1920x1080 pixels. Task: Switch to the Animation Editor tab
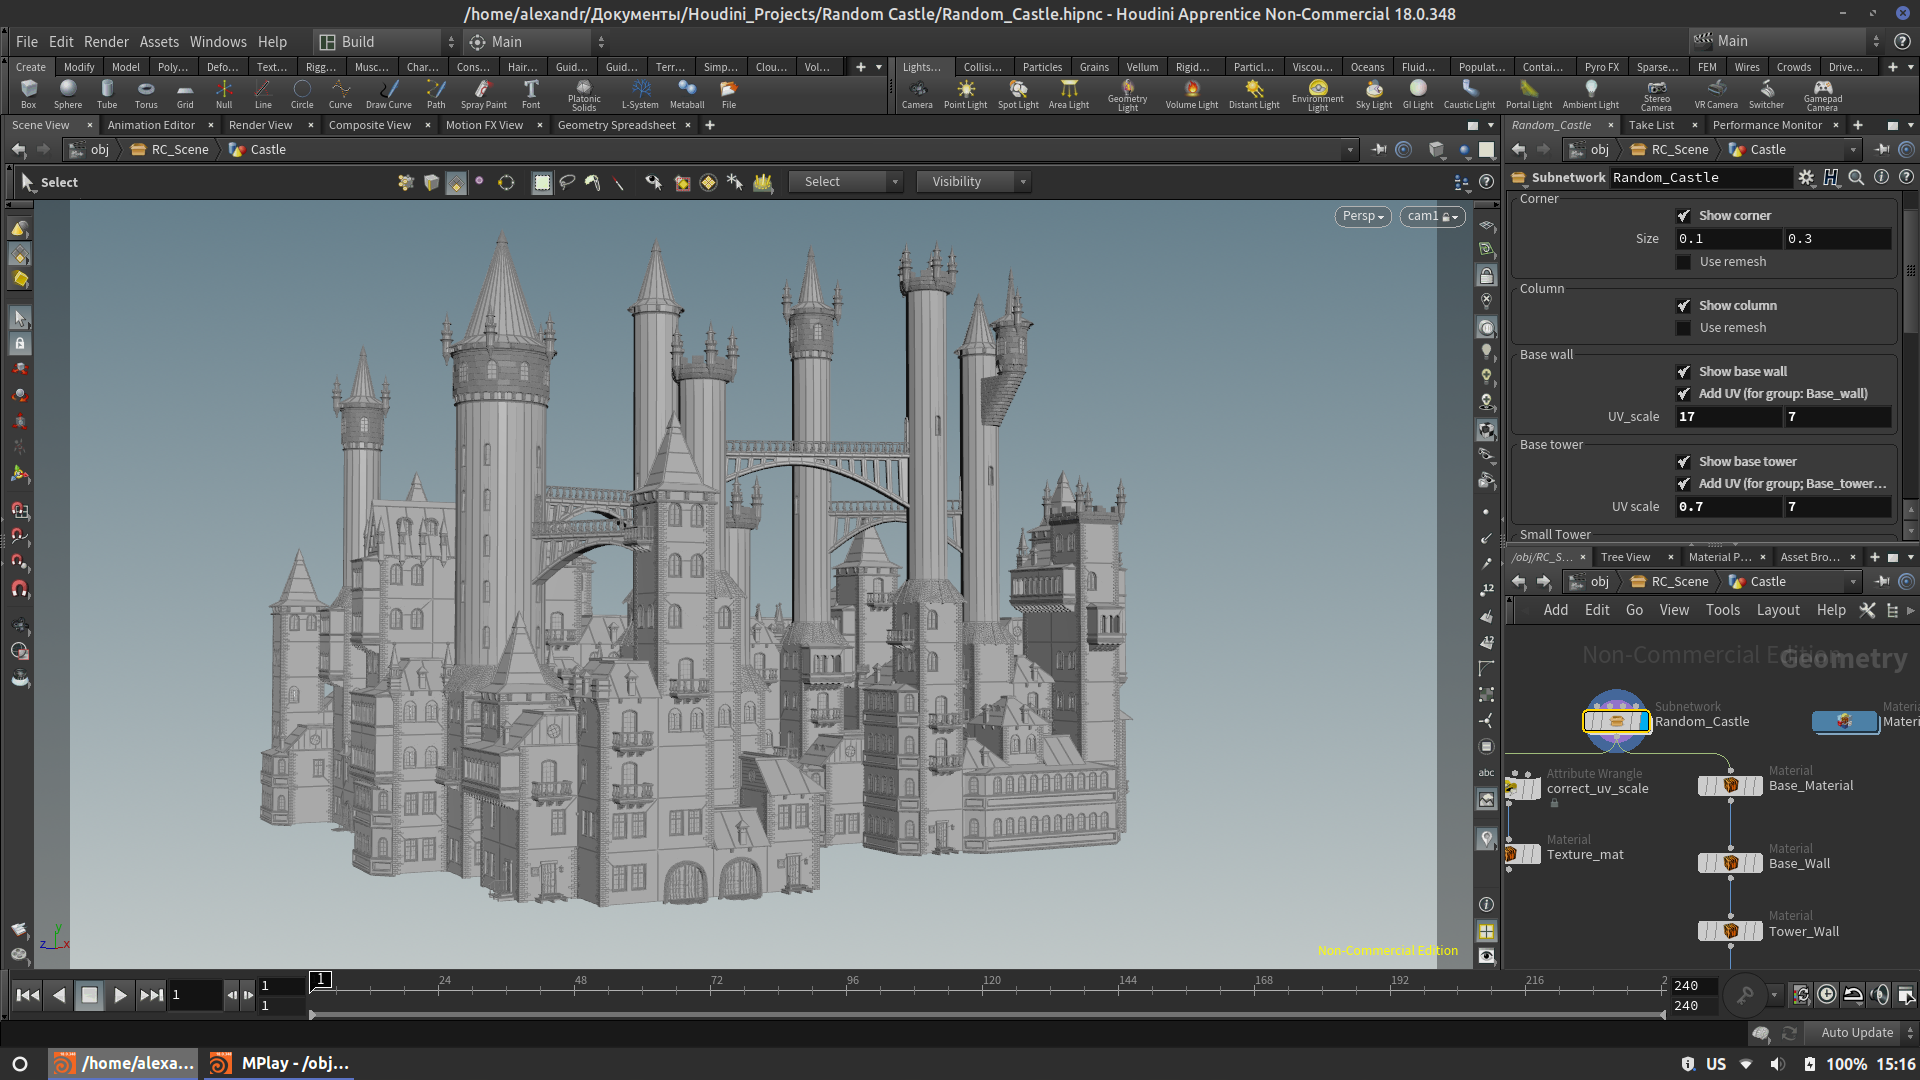point(152,124)
